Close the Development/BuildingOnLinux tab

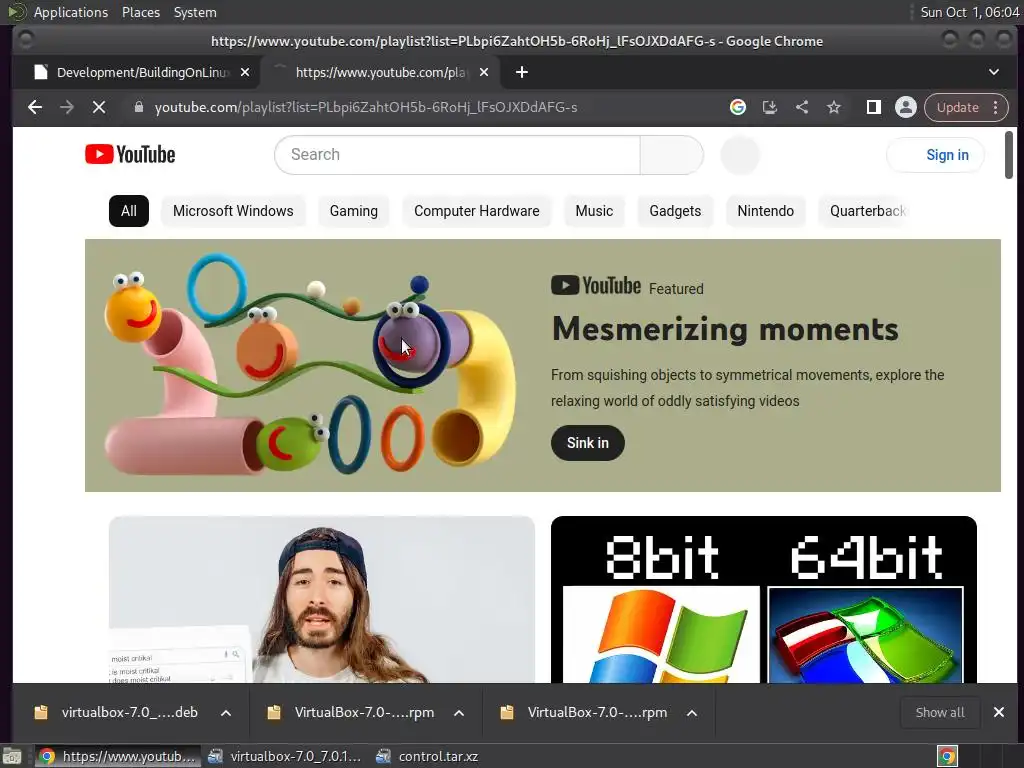245,72
